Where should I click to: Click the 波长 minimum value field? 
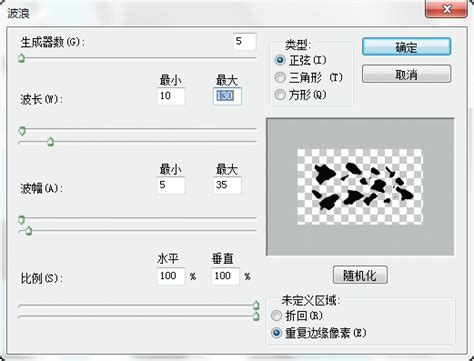pyautogui.click(x=171, y=96)
